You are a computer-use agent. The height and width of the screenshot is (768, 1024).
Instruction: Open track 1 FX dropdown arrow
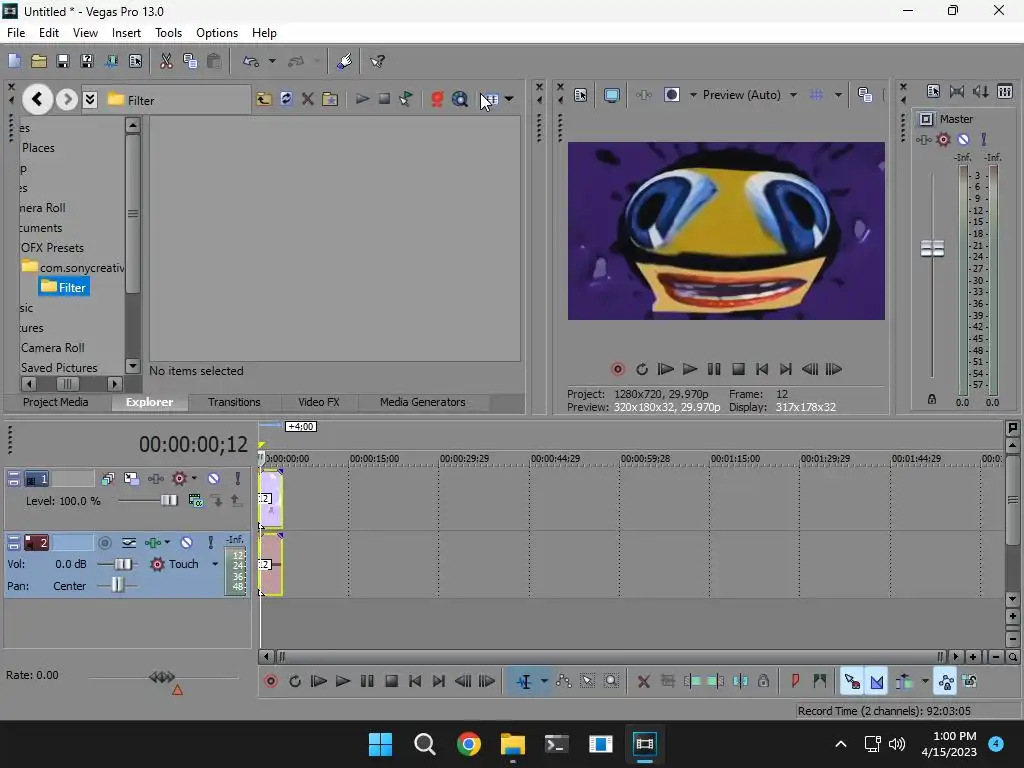pos(194,479)
